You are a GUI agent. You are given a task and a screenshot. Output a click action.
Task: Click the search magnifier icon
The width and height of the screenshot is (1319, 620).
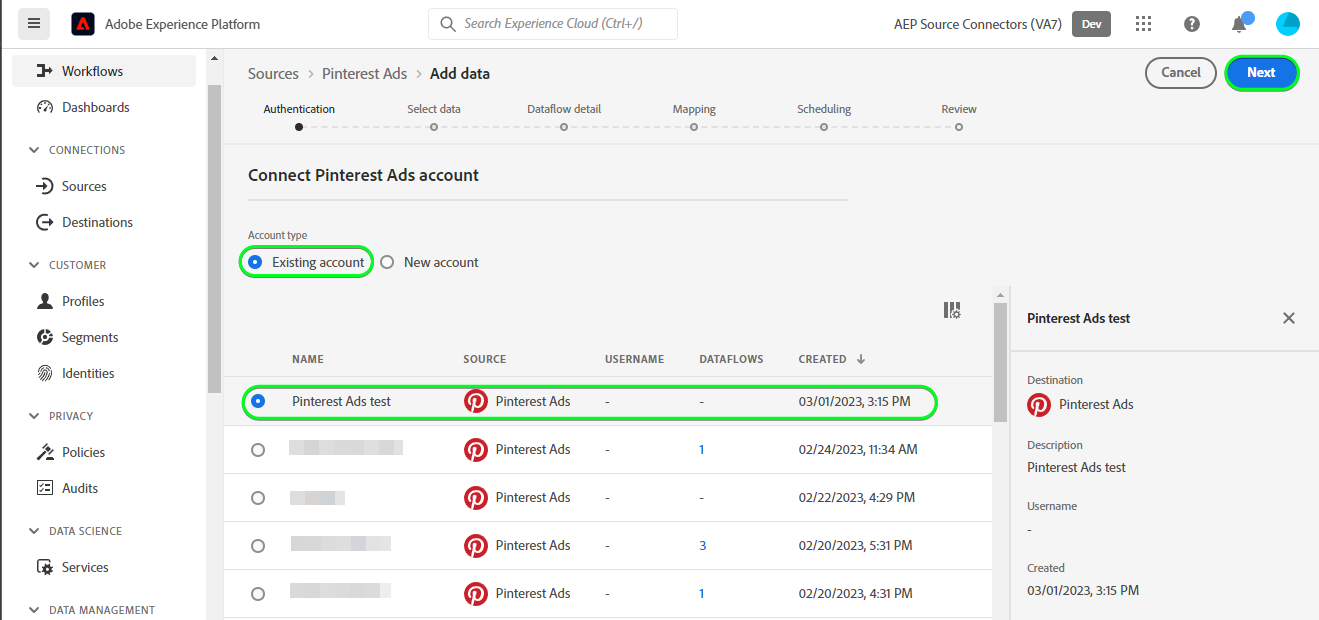click(x=448, y=24)
